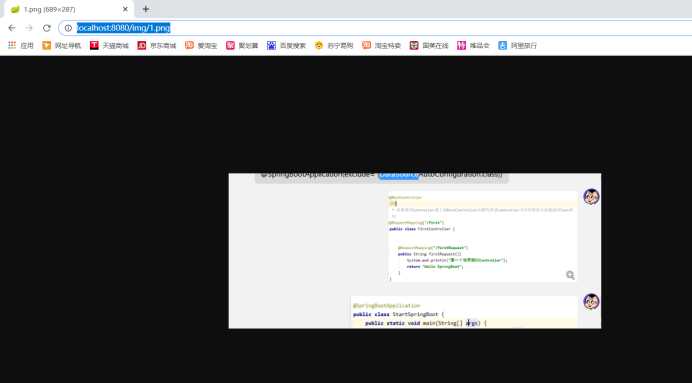Open a new browser tab
Image resolution: width=692 pixels, height=383 pixels.
[146, 9]
